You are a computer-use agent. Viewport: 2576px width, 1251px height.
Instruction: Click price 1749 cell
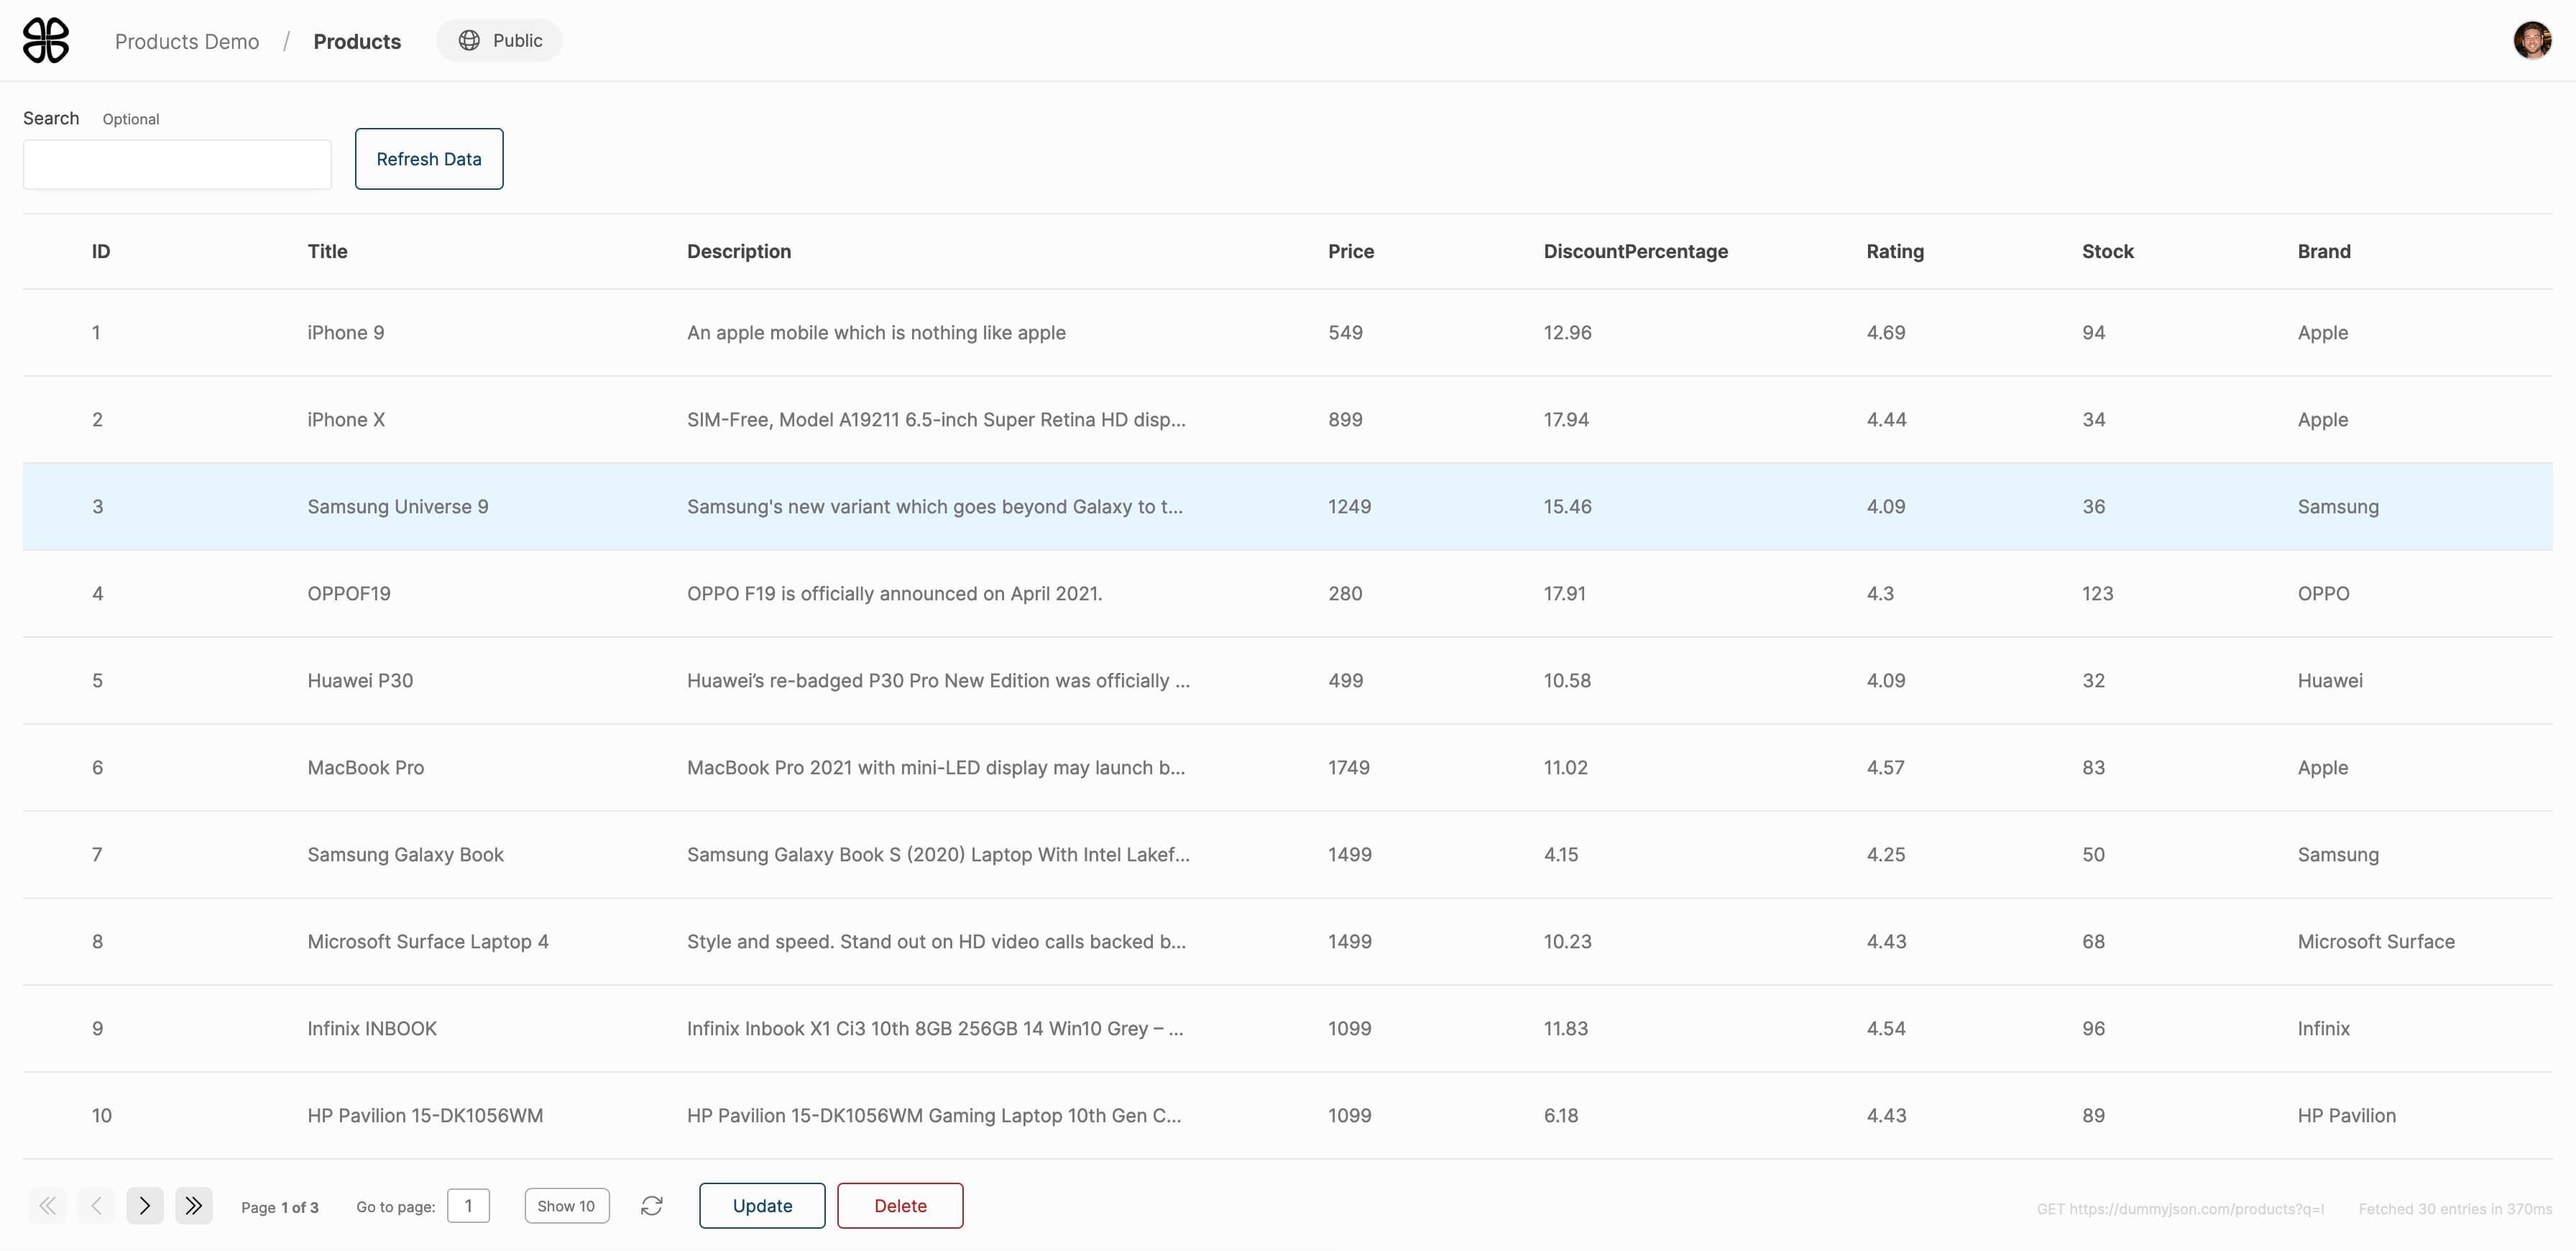pyautogui.click(x=1349, y=768)
